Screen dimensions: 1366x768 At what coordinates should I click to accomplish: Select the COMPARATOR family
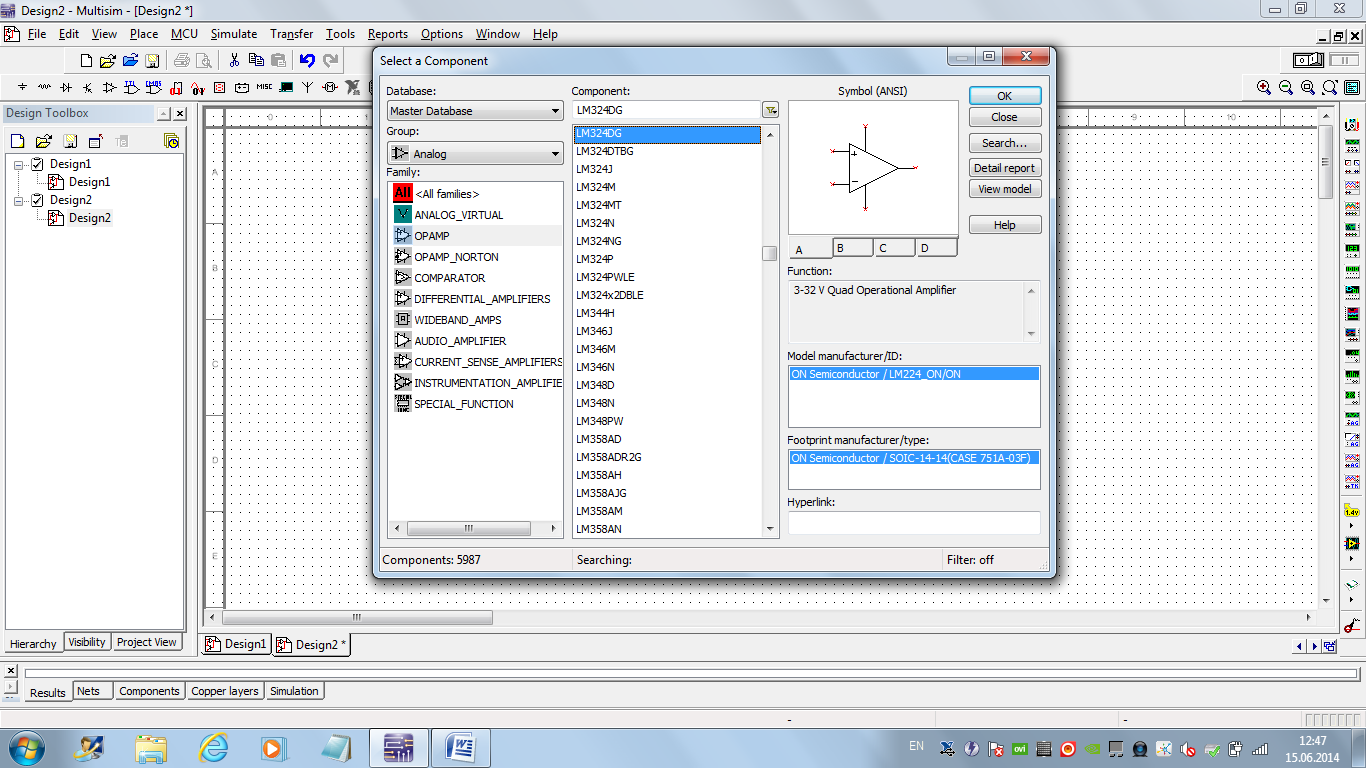point(476,278)
